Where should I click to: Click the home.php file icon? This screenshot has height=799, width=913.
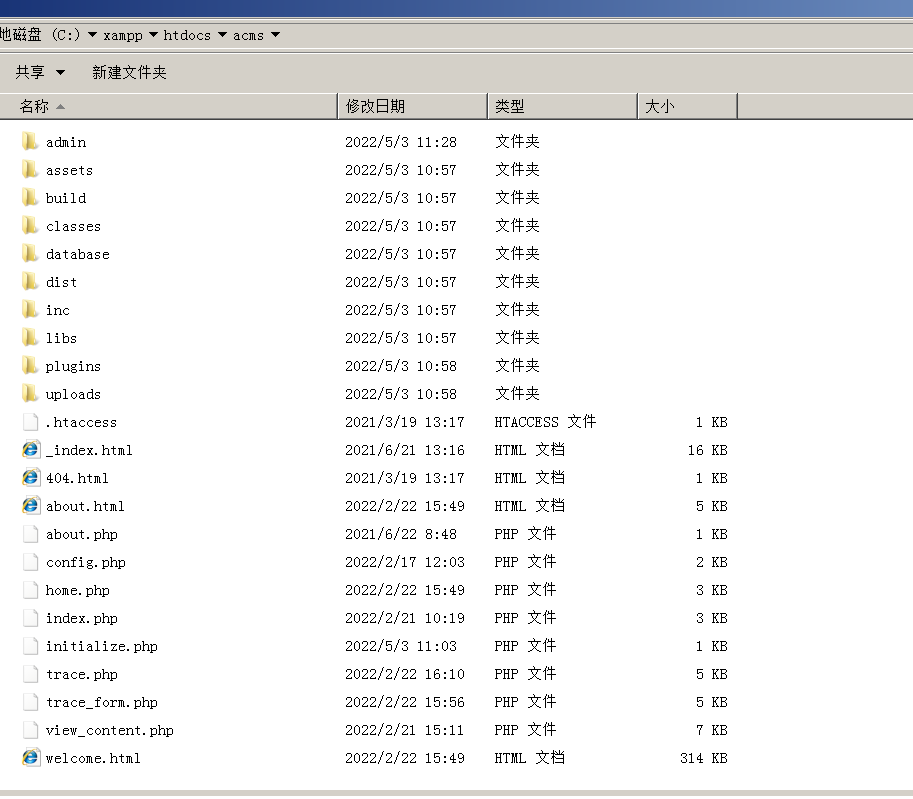30,589
